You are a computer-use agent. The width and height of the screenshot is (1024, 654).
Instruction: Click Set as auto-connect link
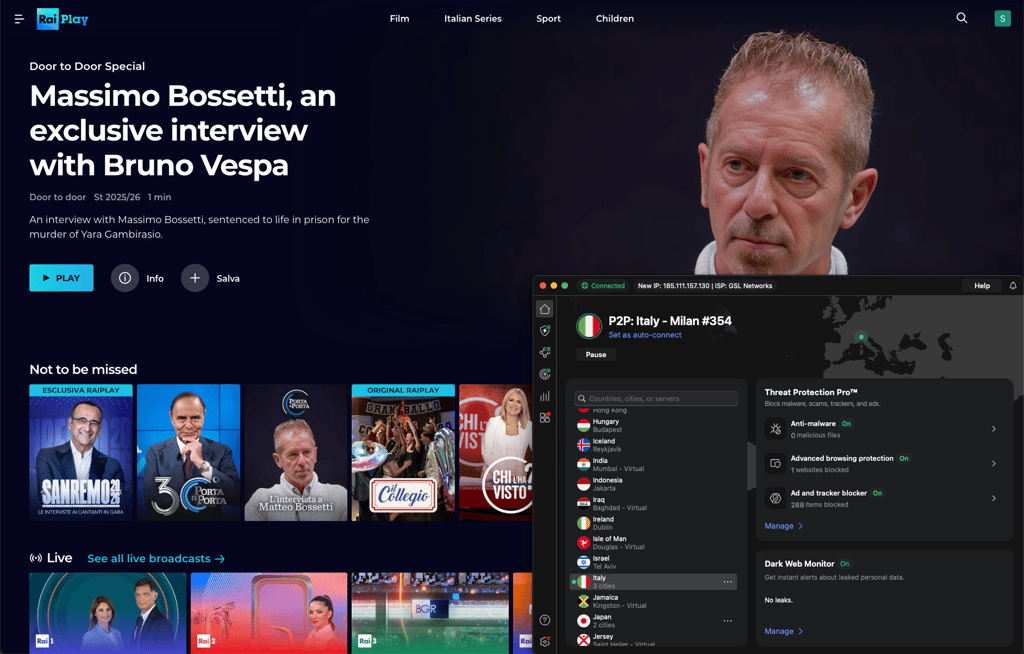click(645, 335)
